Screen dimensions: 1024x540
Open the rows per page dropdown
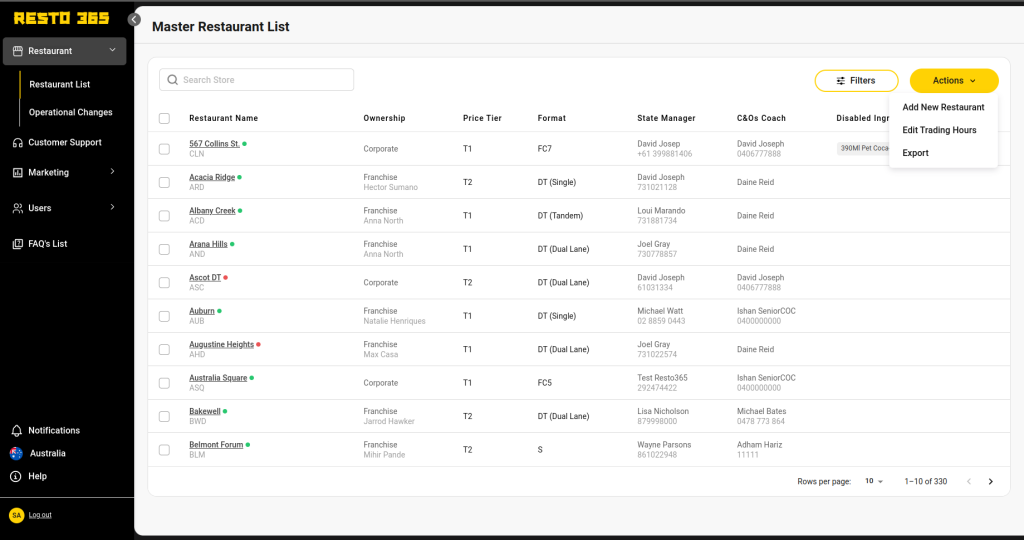click(x=874, y=481)
